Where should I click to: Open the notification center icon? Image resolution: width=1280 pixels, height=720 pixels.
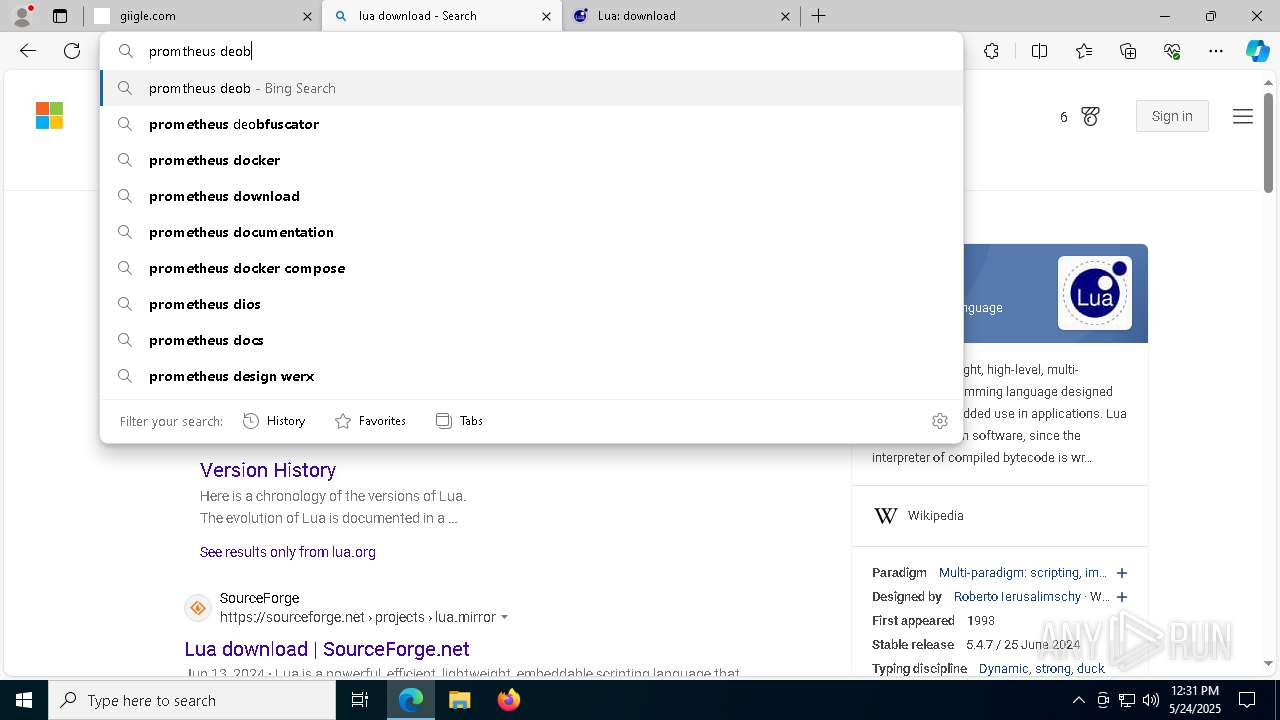[1247, 700]
